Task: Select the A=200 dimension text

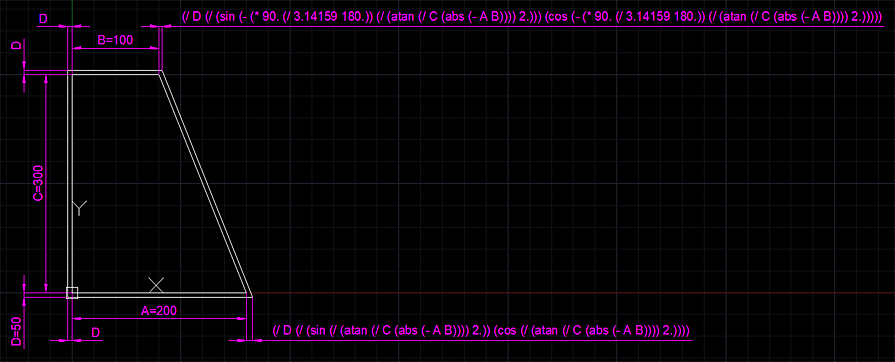Action: (159, 310)
